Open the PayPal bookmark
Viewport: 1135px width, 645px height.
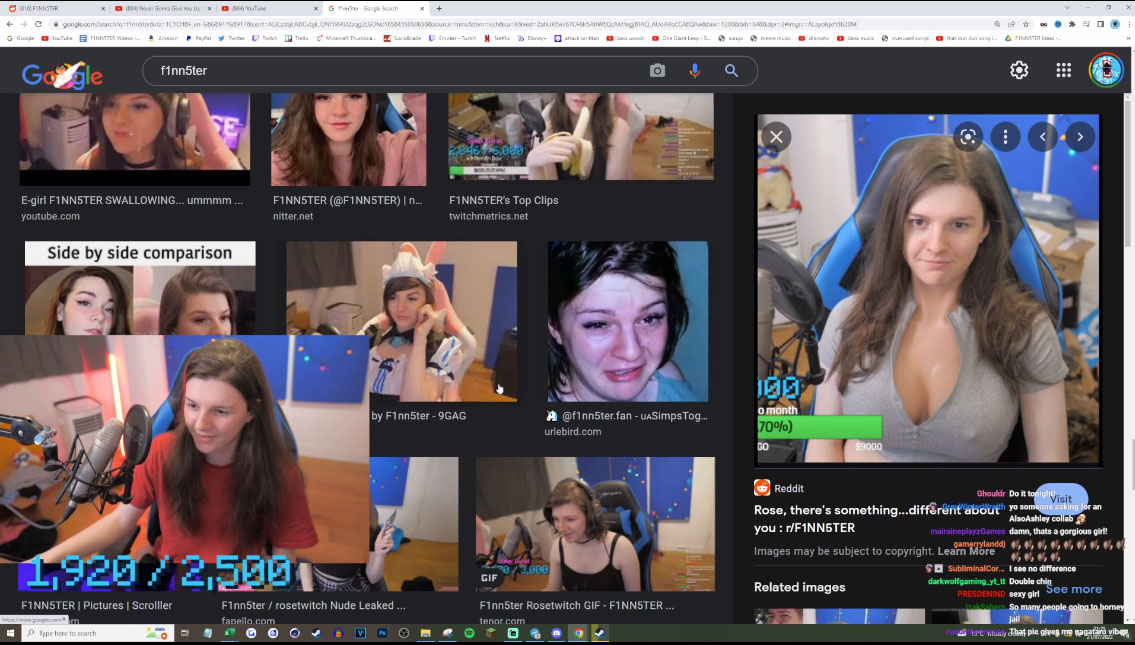point(199,38)
